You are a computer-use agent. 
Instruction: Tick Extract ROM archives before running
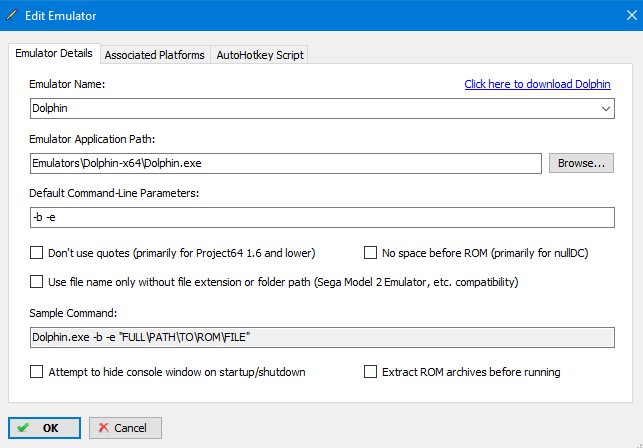pyautogui.click(x=371, y=372)
